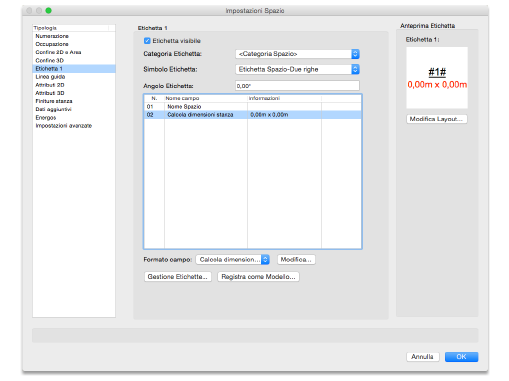Confirm with the OK button

tap(461, 357)
